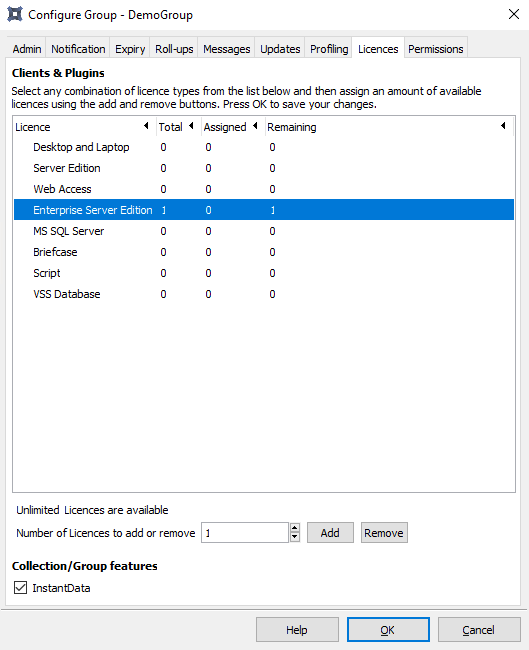Click the number of licences input field

[245, 533]
